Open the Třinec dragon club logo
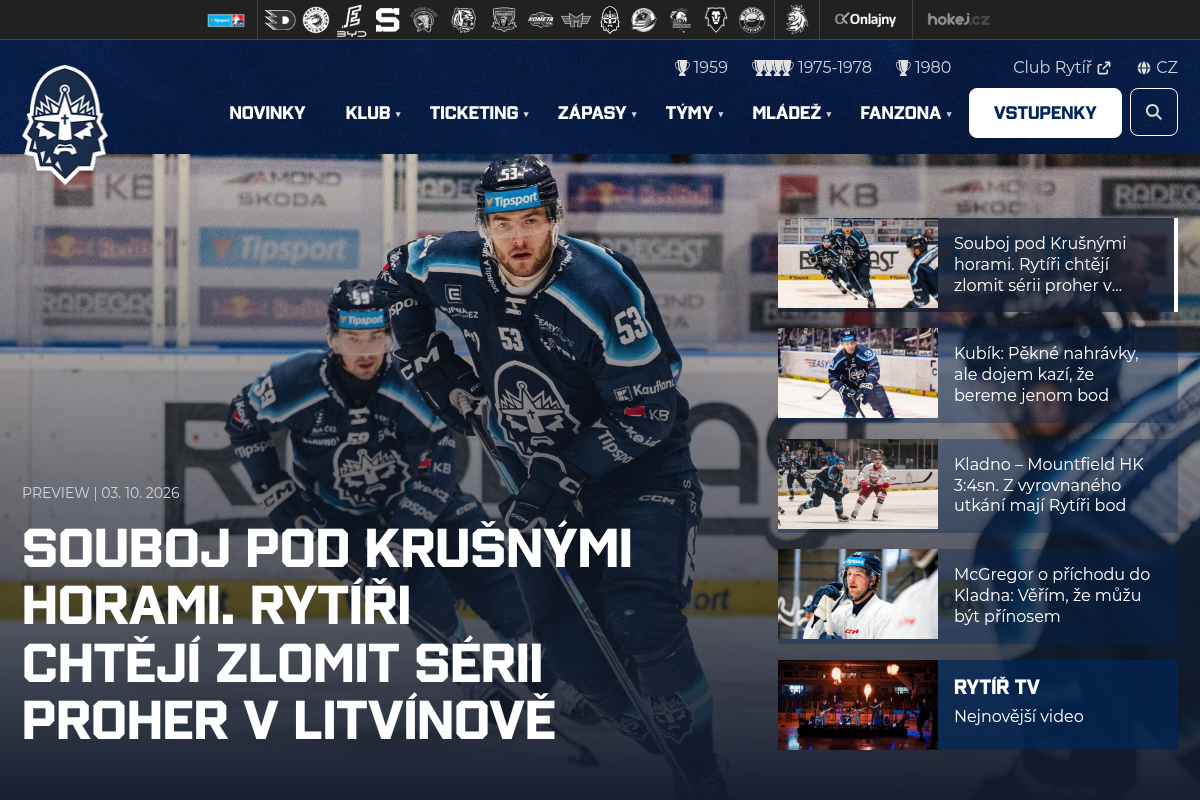Image resolution: width=1200 pixels, height=800 pixels. (x=316, y=19)
